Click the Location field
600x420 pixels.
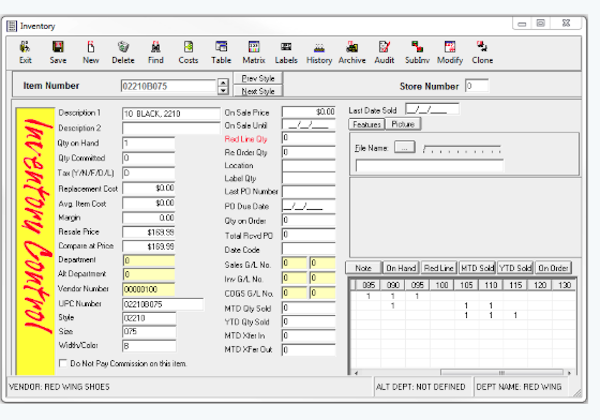(x=309, y=165)
